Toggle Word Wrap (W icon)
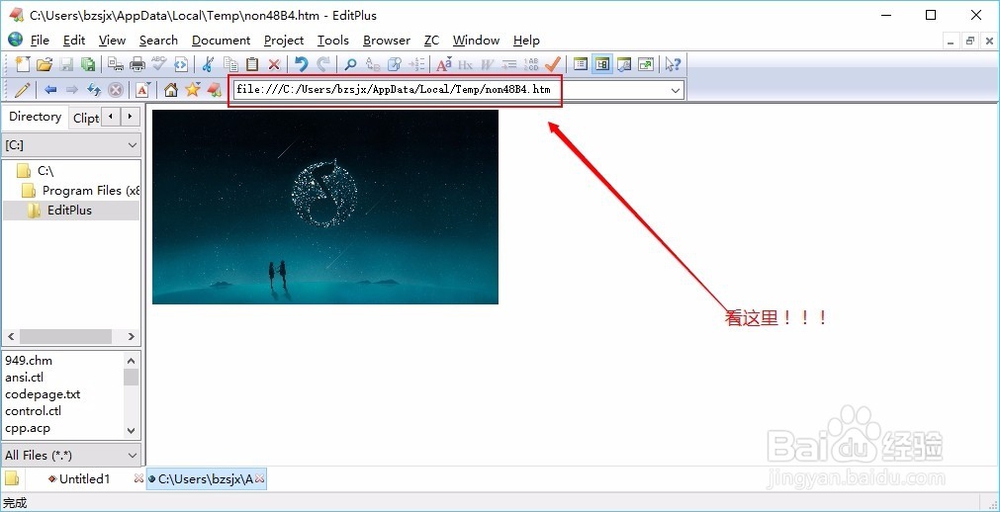Image resolution: width=1000 pixels, height=512 pixels. pyautogui.click(x=487, y=64)
